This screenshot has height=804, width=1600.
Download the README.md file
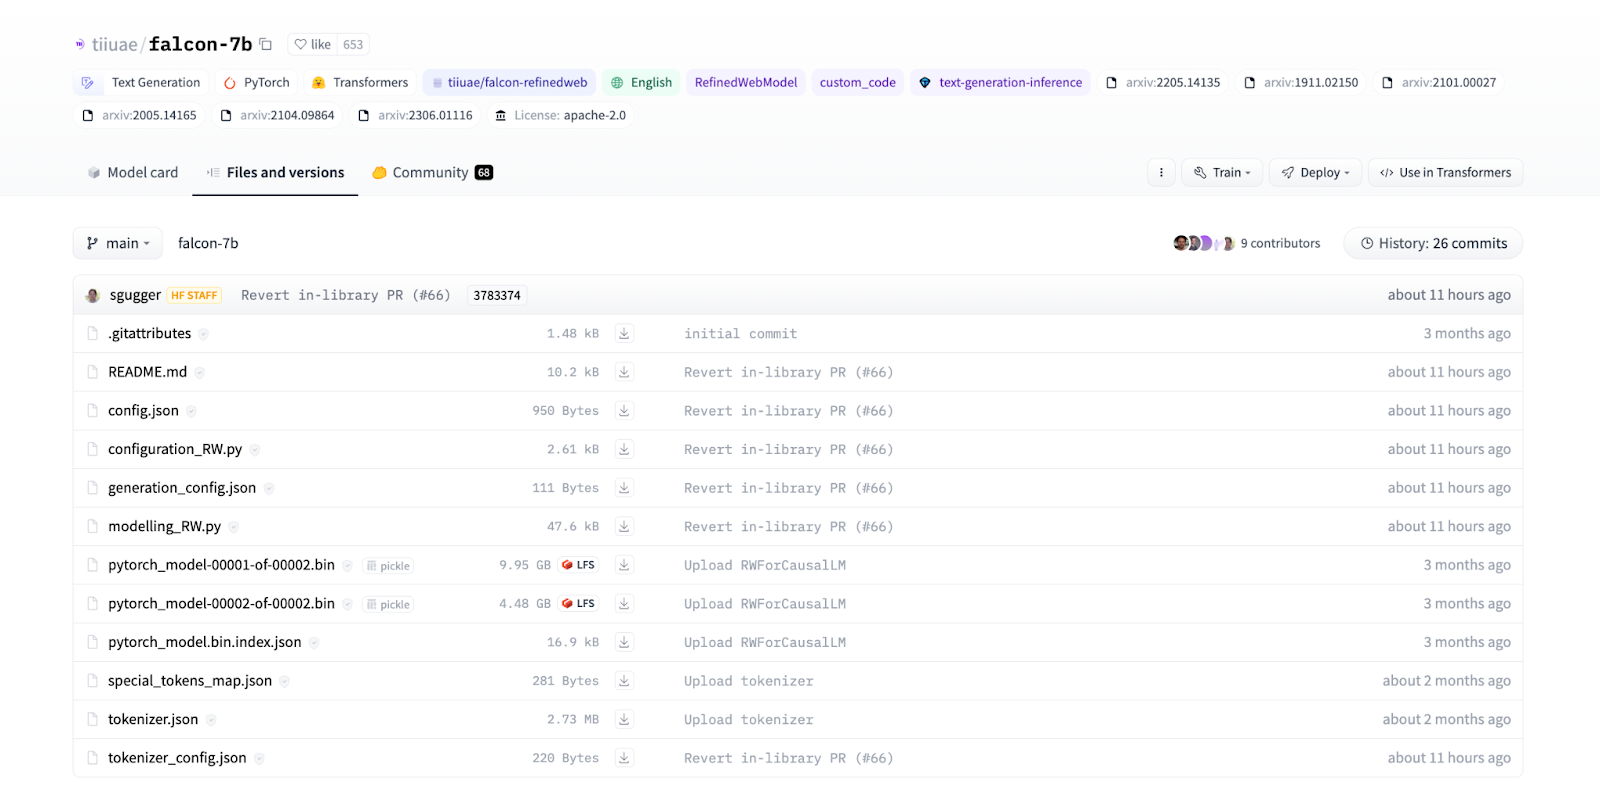click(x=624, y=372)
